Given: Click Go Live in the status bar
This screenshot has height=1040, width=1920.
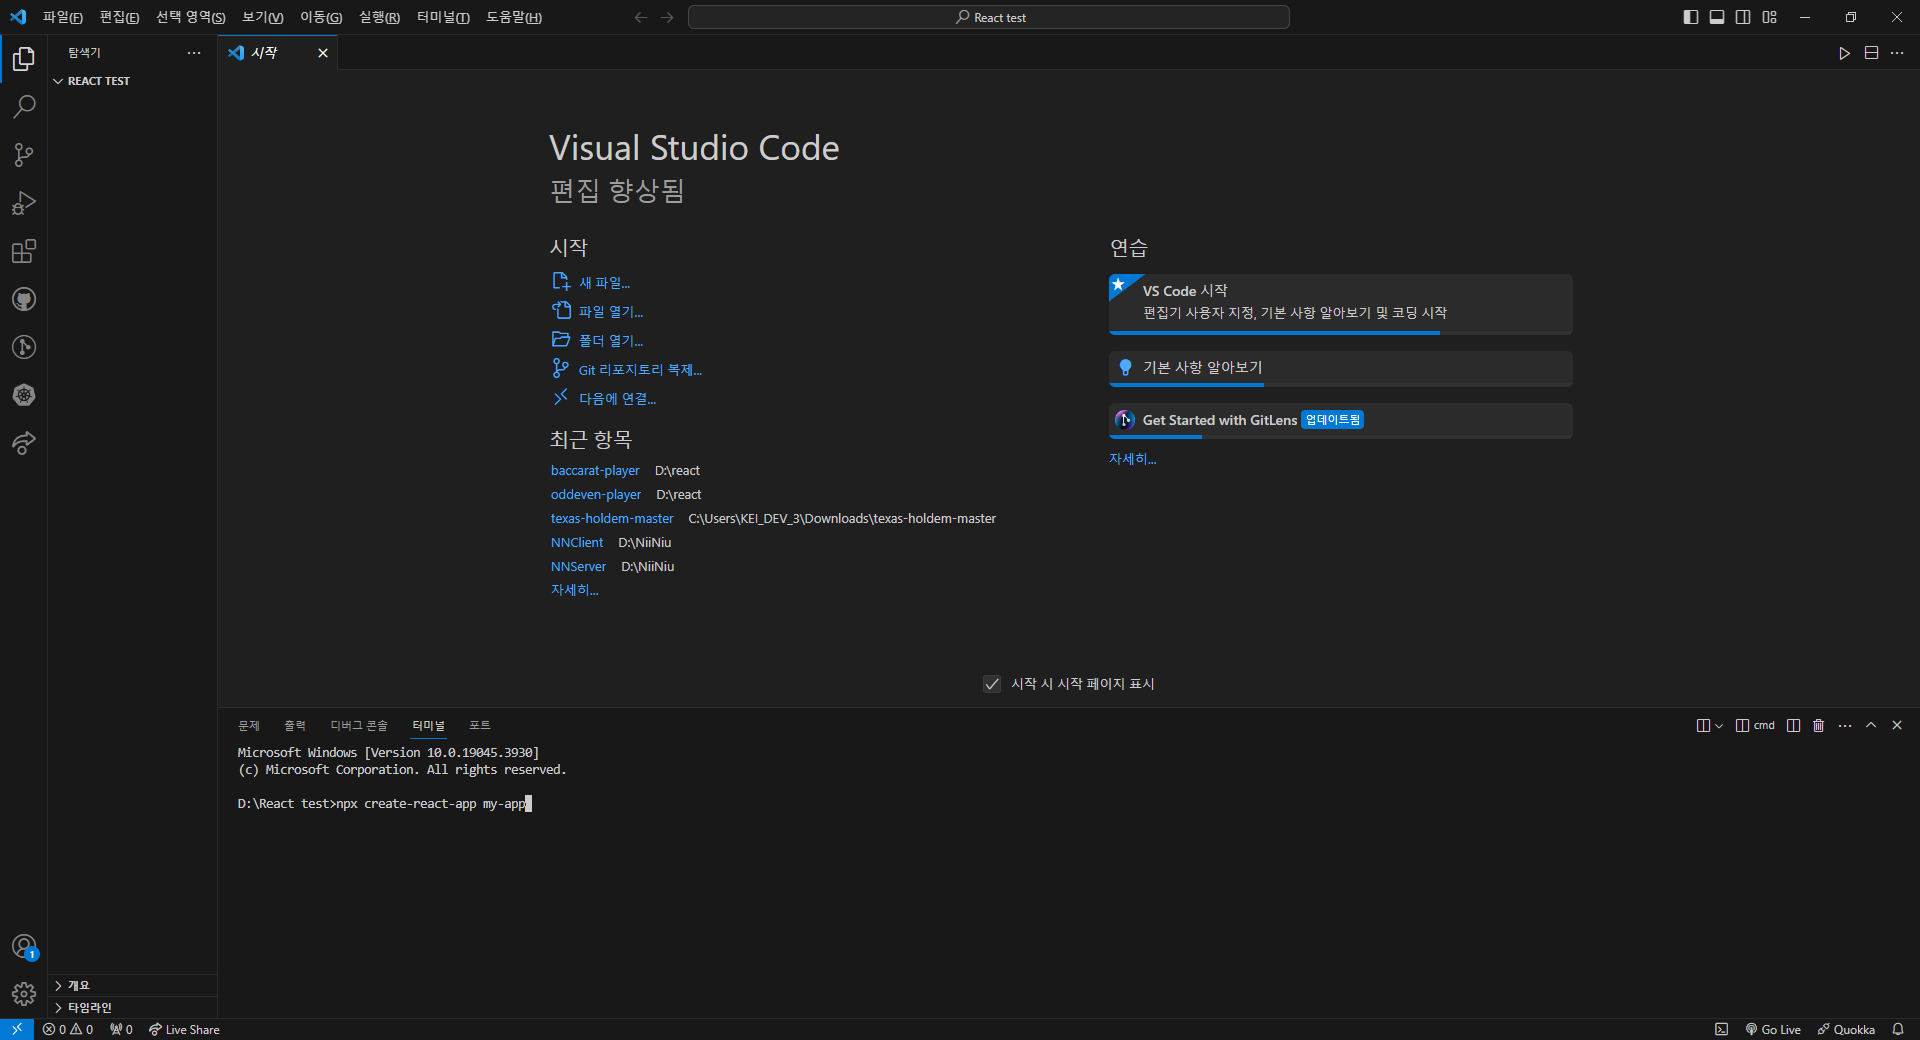Looking at the screenshot, I should click(x=1773, y=1029).
